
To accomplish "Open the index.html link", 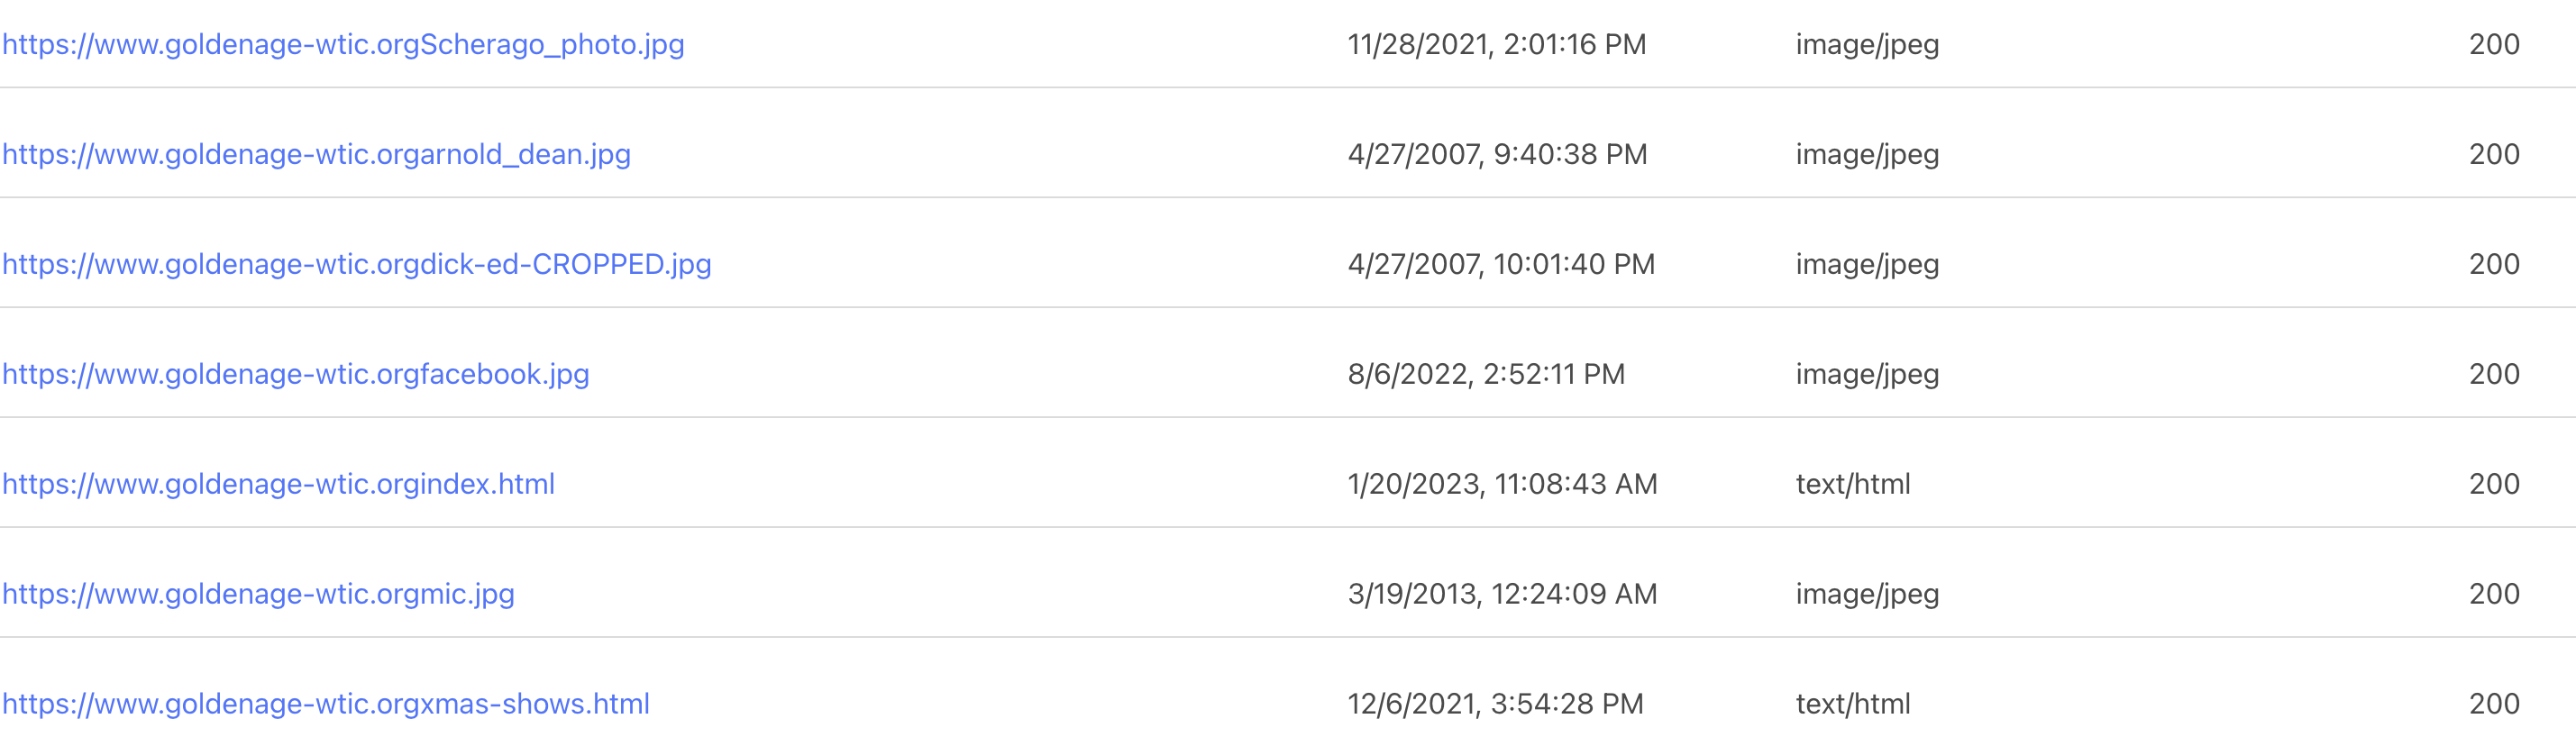I will pyautogui.click(x=278, y=485).
